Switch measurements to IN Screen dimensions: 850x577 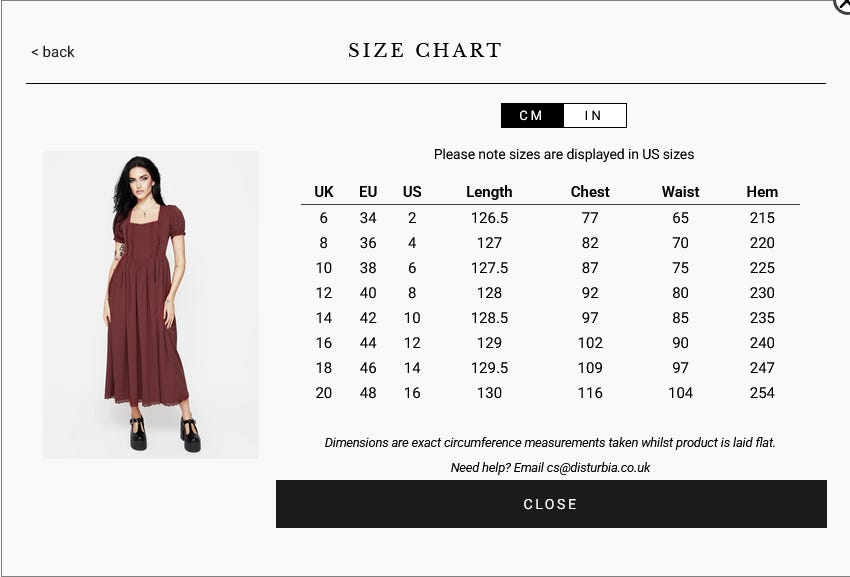click(594, 116)
